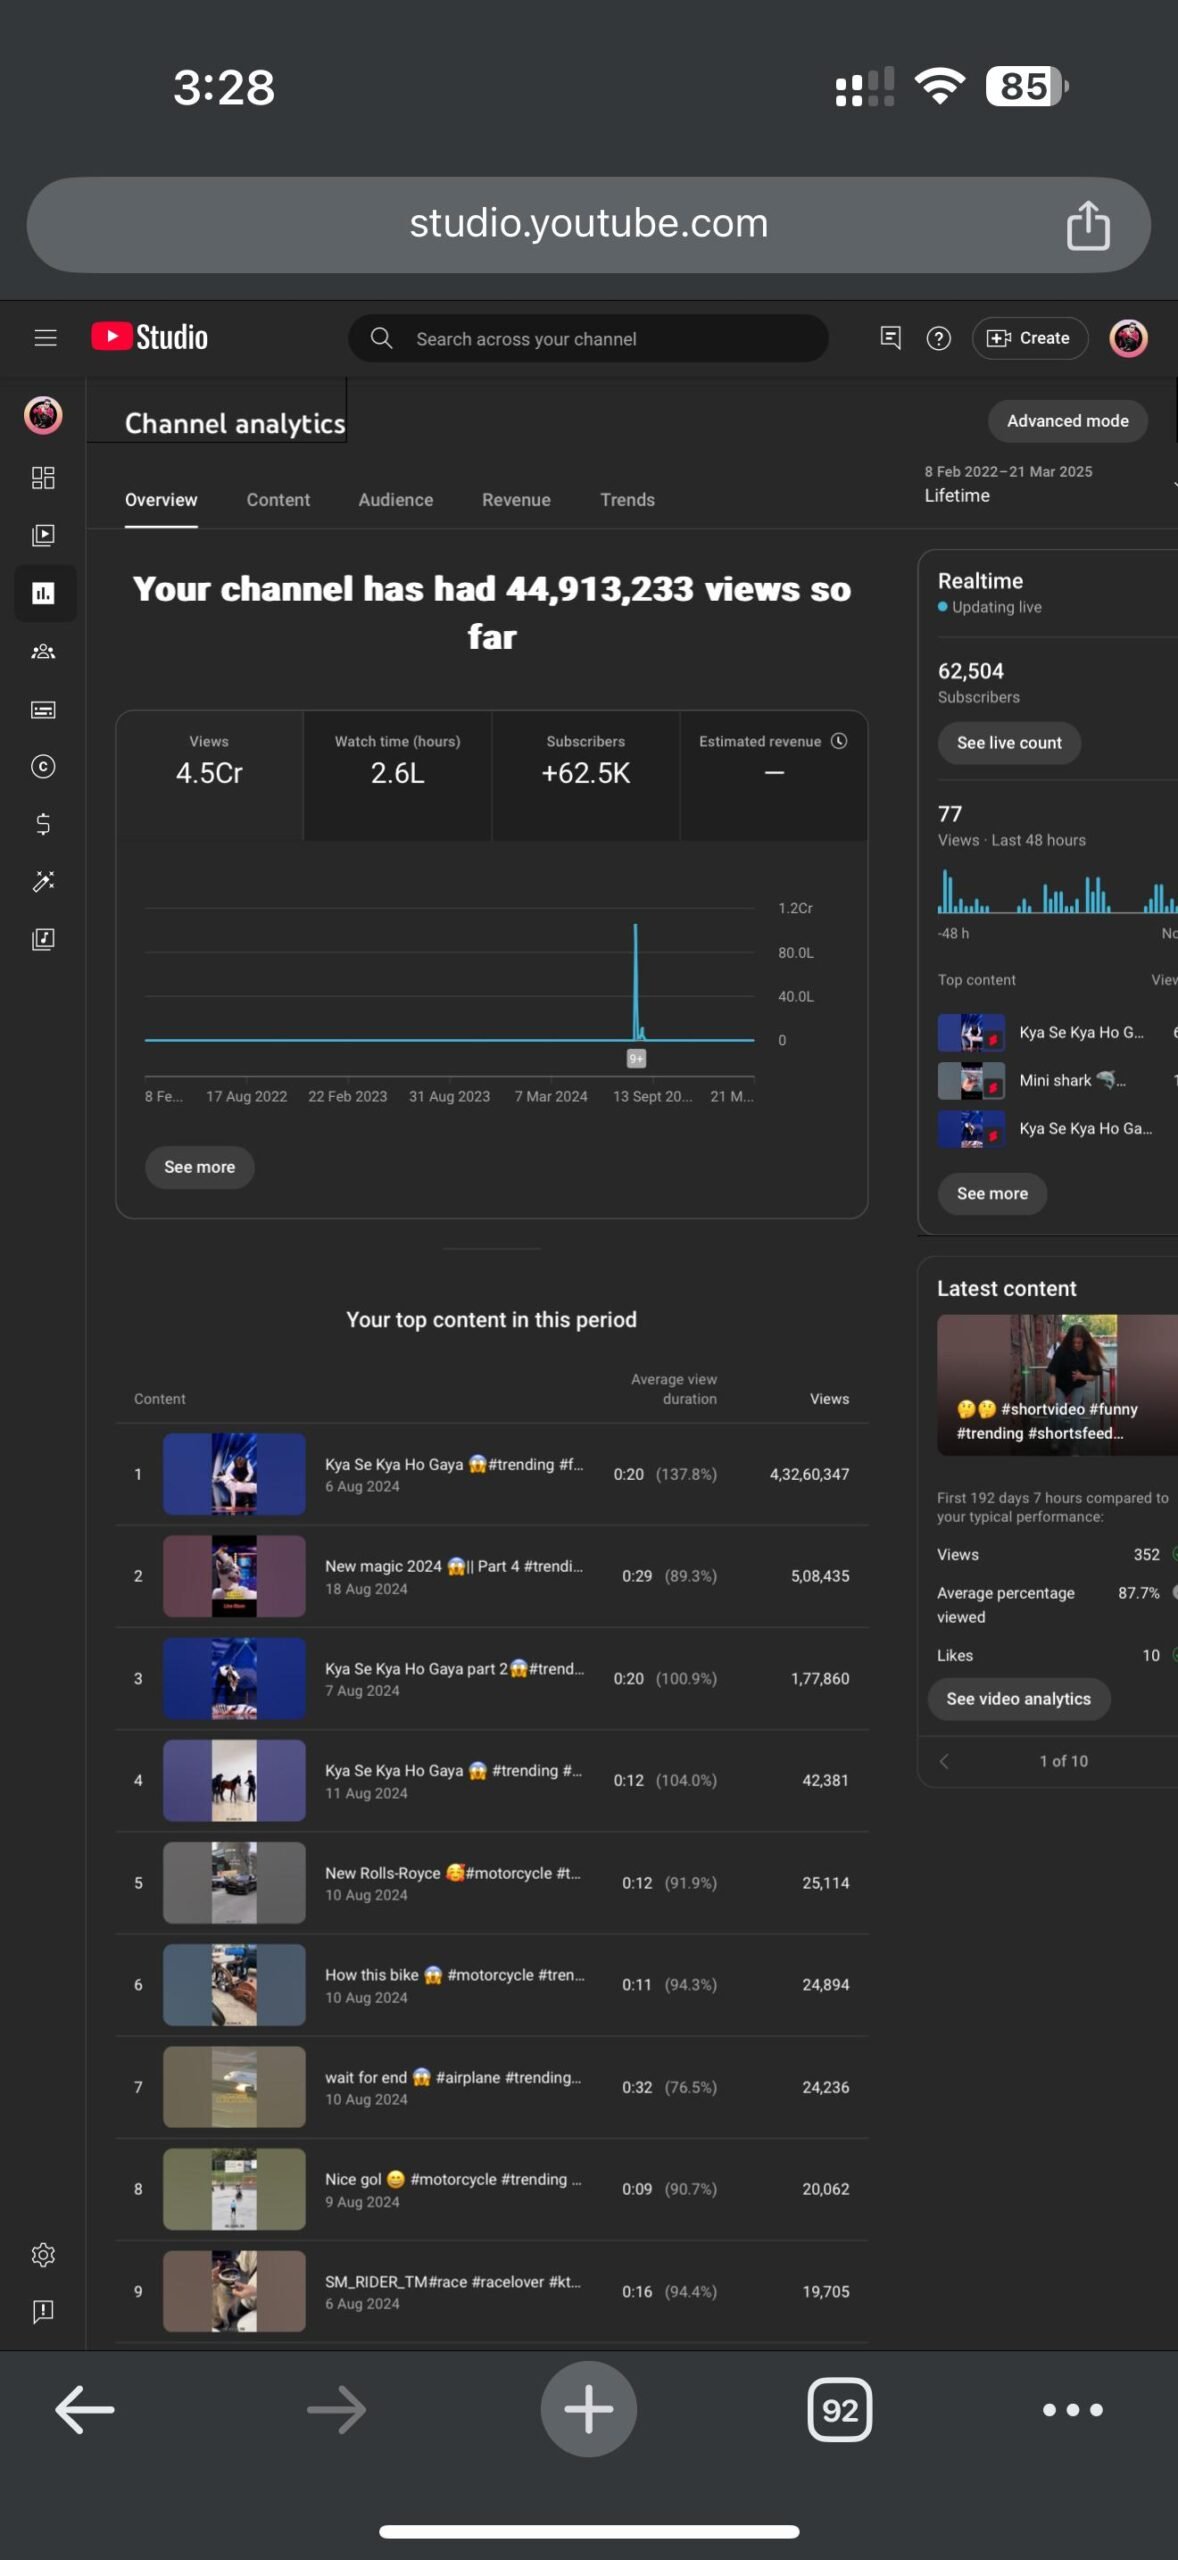Switch to the Revenue tab
The image size is (1178, 2560).
pyautogui.click(x=516, y=500)
